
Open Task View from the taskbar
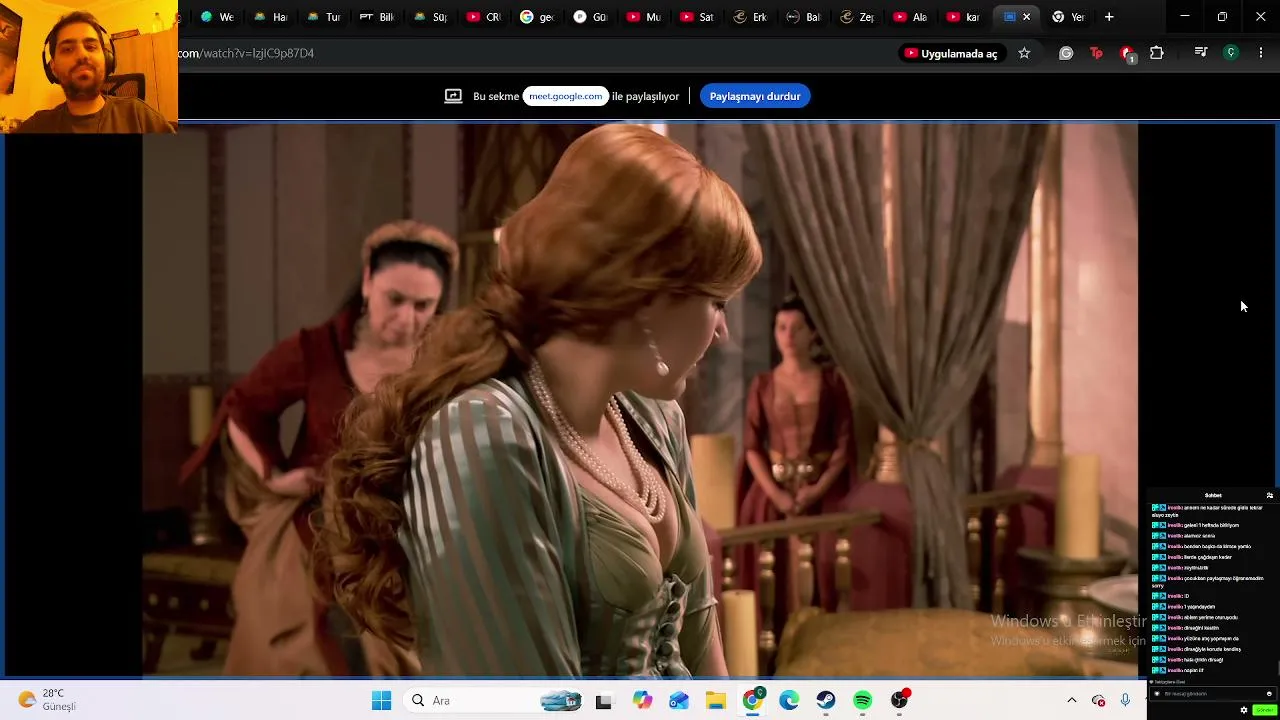(603, 701)
